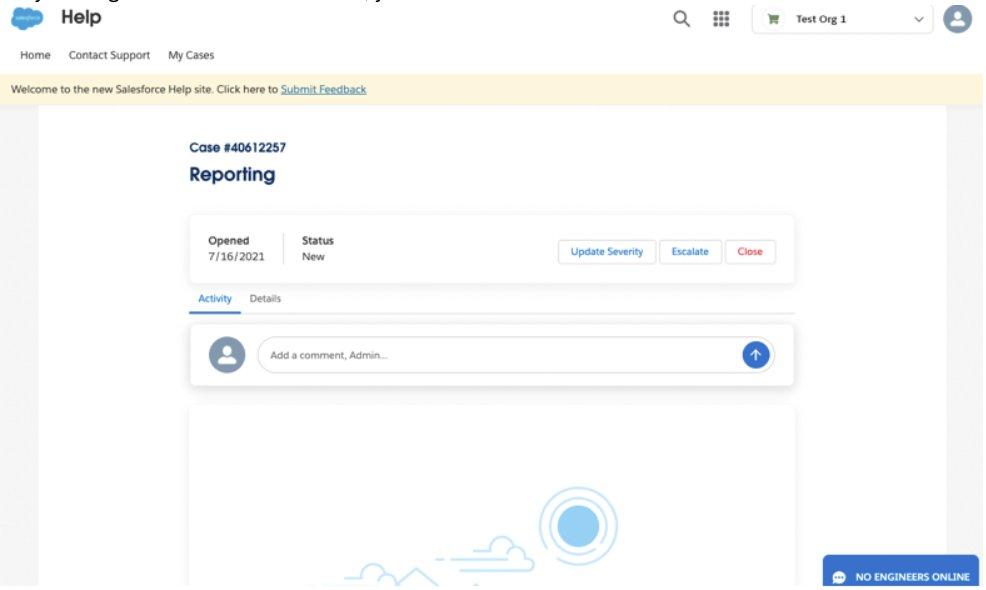Select the Case #40612257 text
Image resolution: width=986 pixels, height=590 pixels.
(x=238, y=147)
